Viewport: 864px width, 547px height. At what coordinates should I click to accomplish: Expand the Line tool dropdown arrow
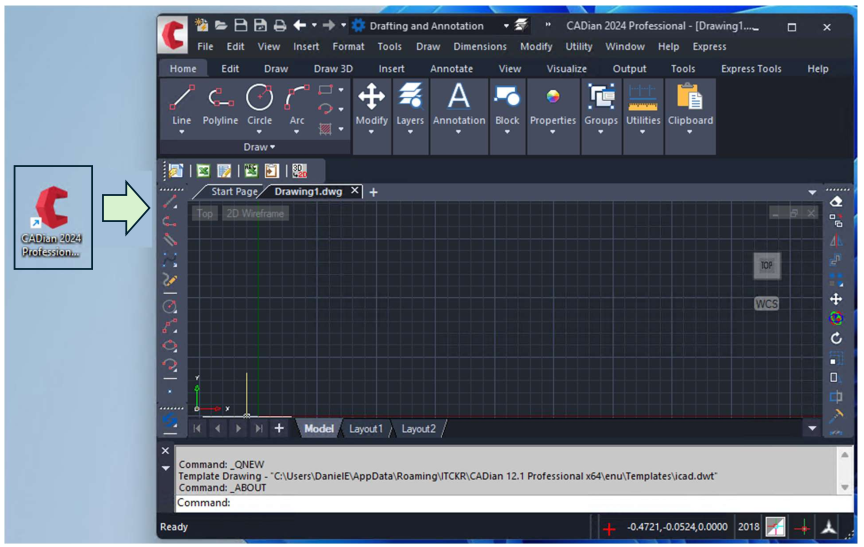click(x=181, y=132)
